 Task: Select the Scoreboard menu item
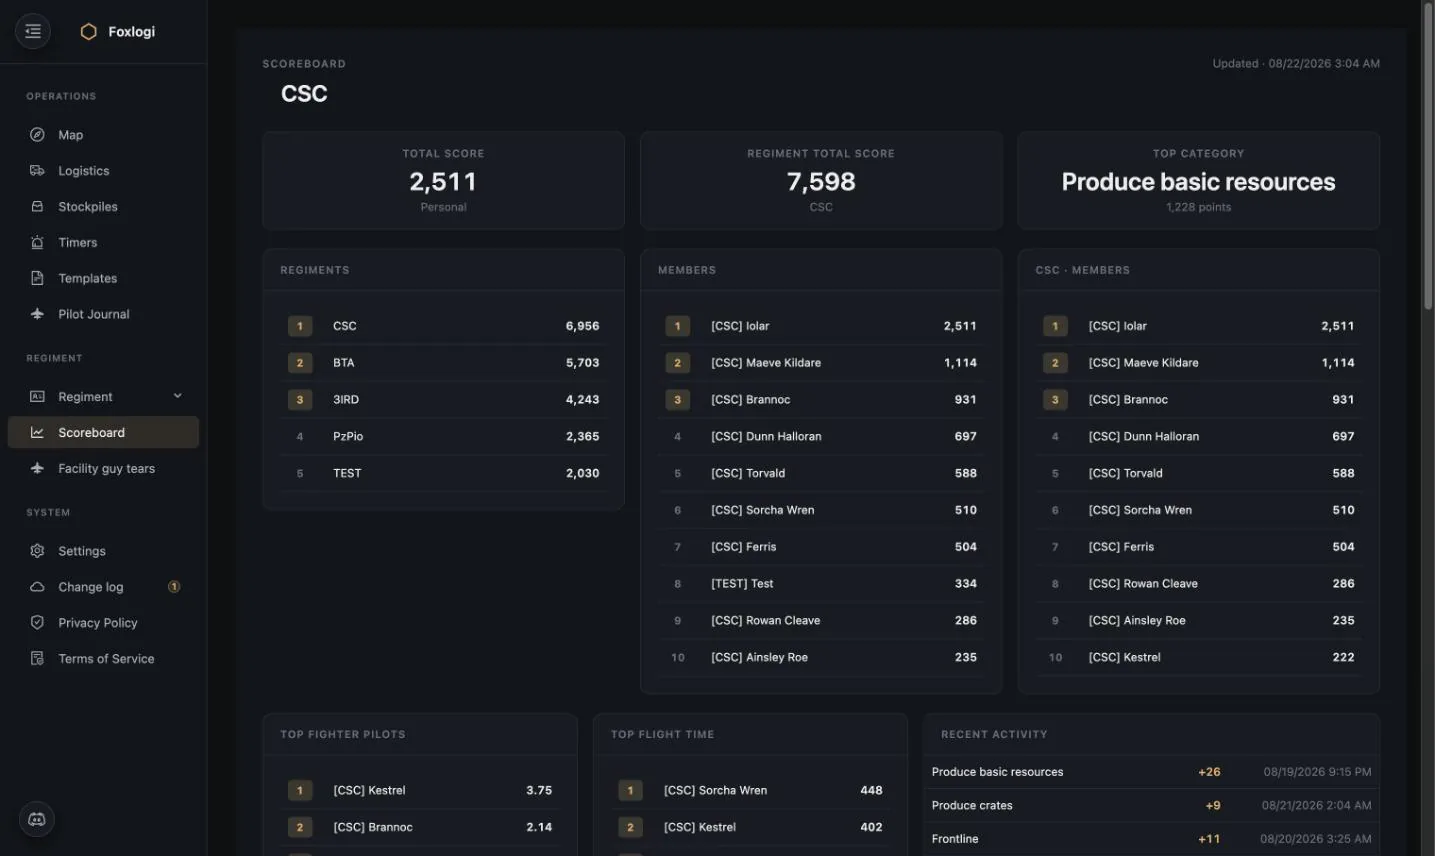coord(103,433)
